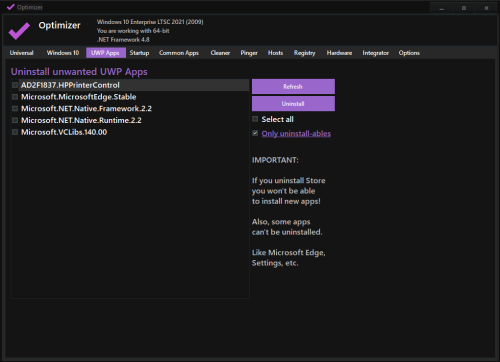Open the Startup tab
Image resolution: width=500 pixels, height=362 pixels.
tap(139, 53)
